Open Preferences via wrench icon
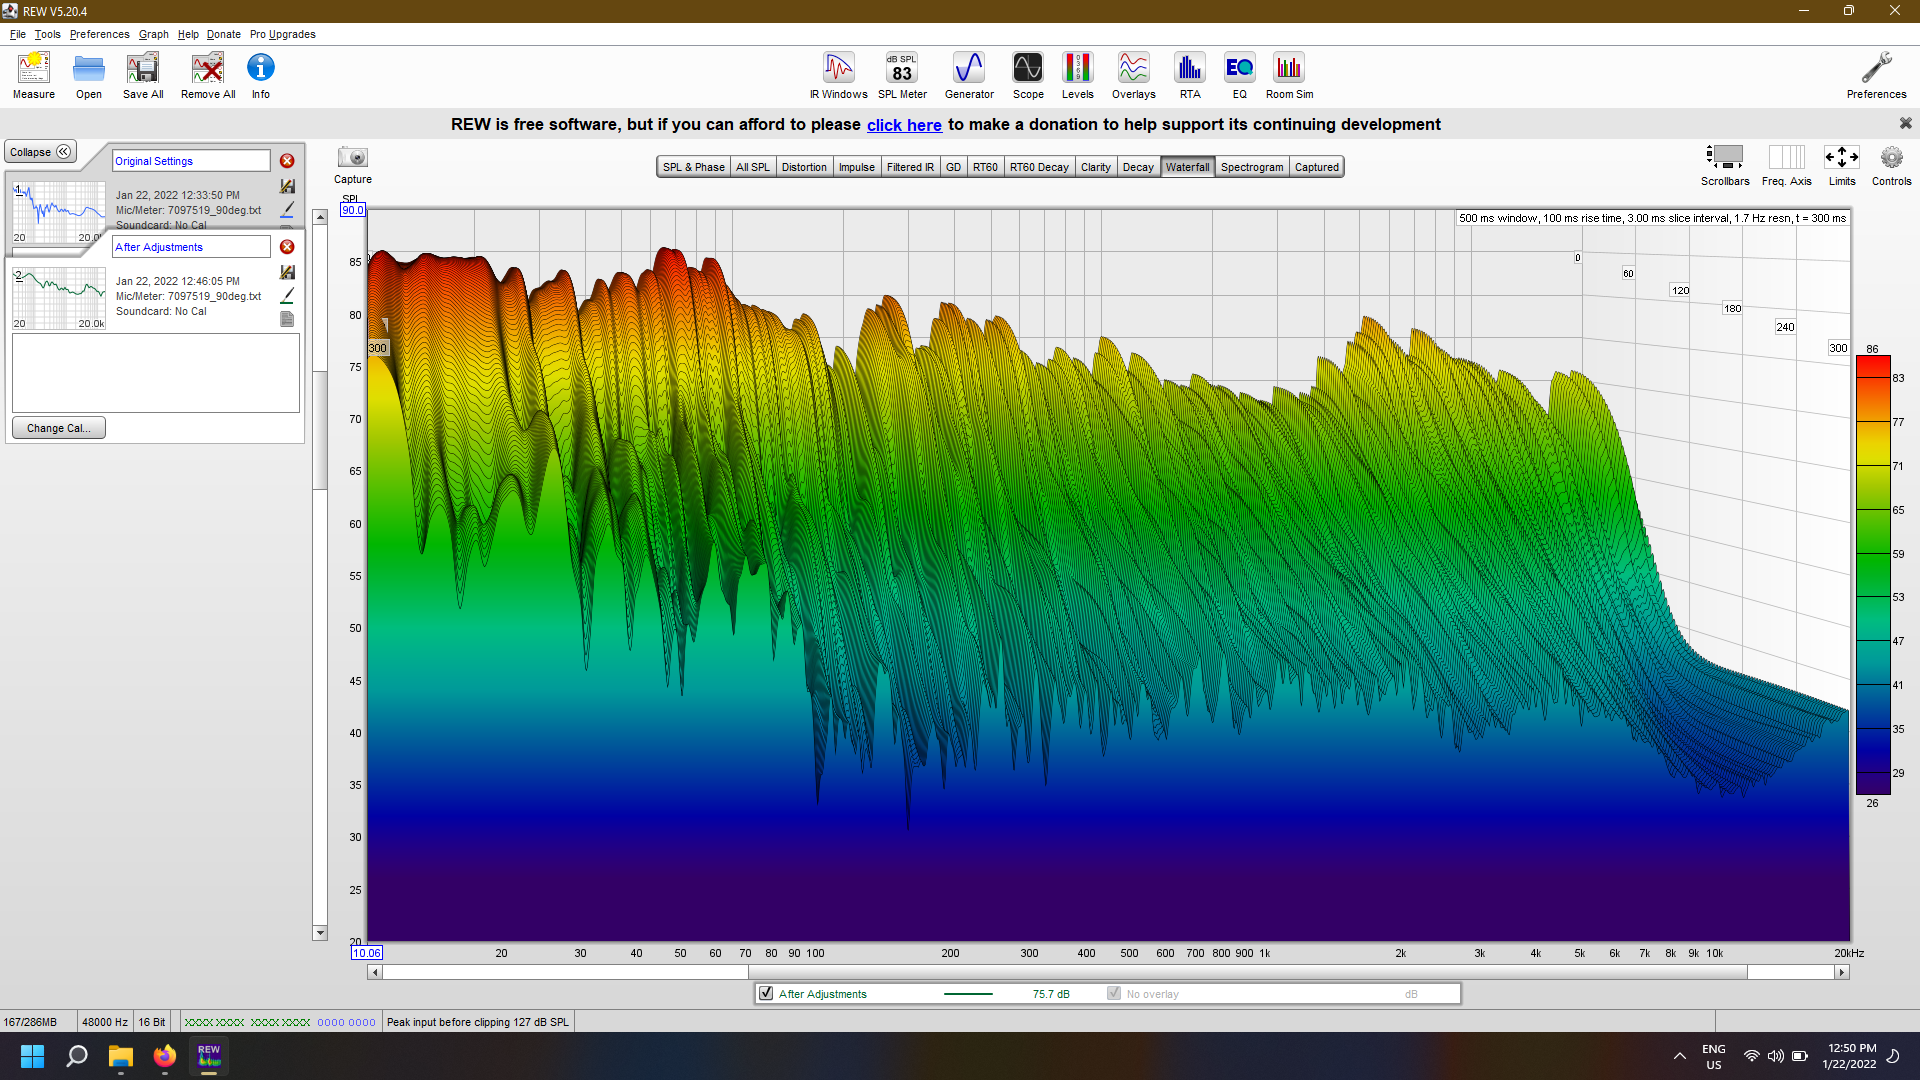The height and width of the screenshot is (1080, 1920). pyautogui.click(x=1876, y=76)
